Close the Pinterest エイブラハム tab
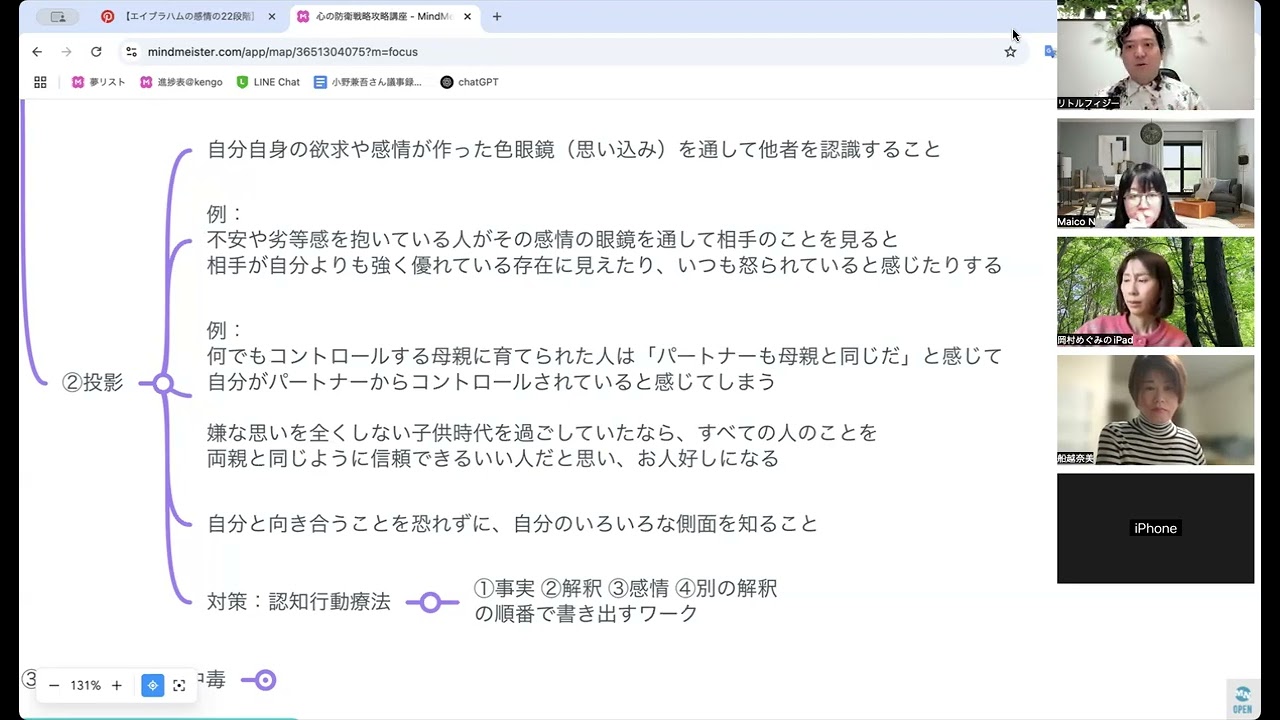Viewport: 1280px width, 720px height. click(x=271, y=17)
